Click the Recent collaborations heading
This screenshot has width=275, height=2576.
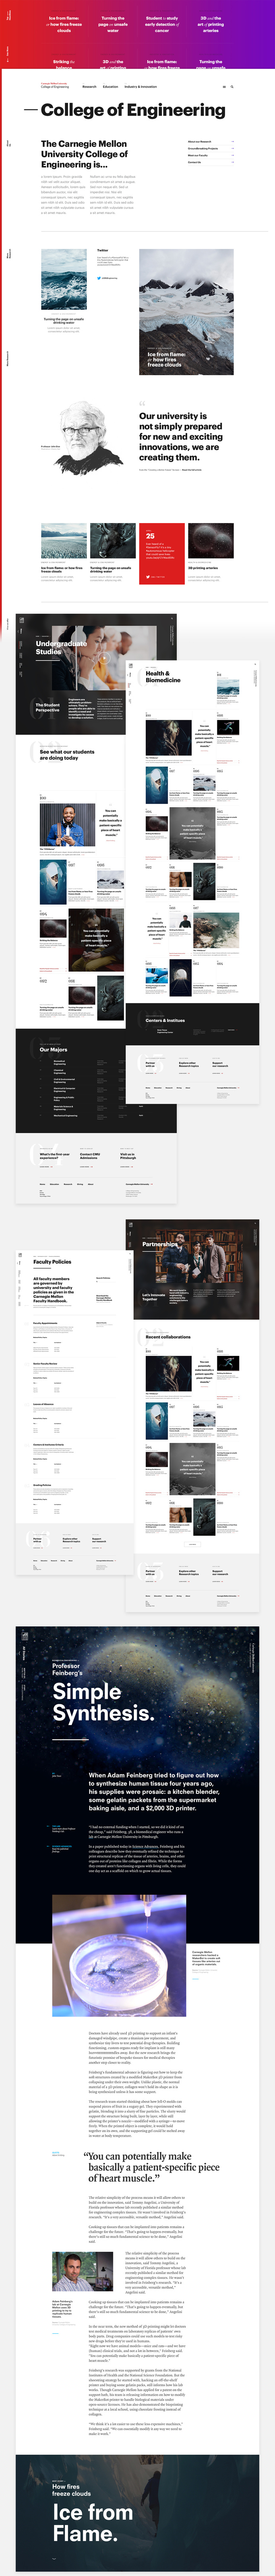coord(168,1337)
